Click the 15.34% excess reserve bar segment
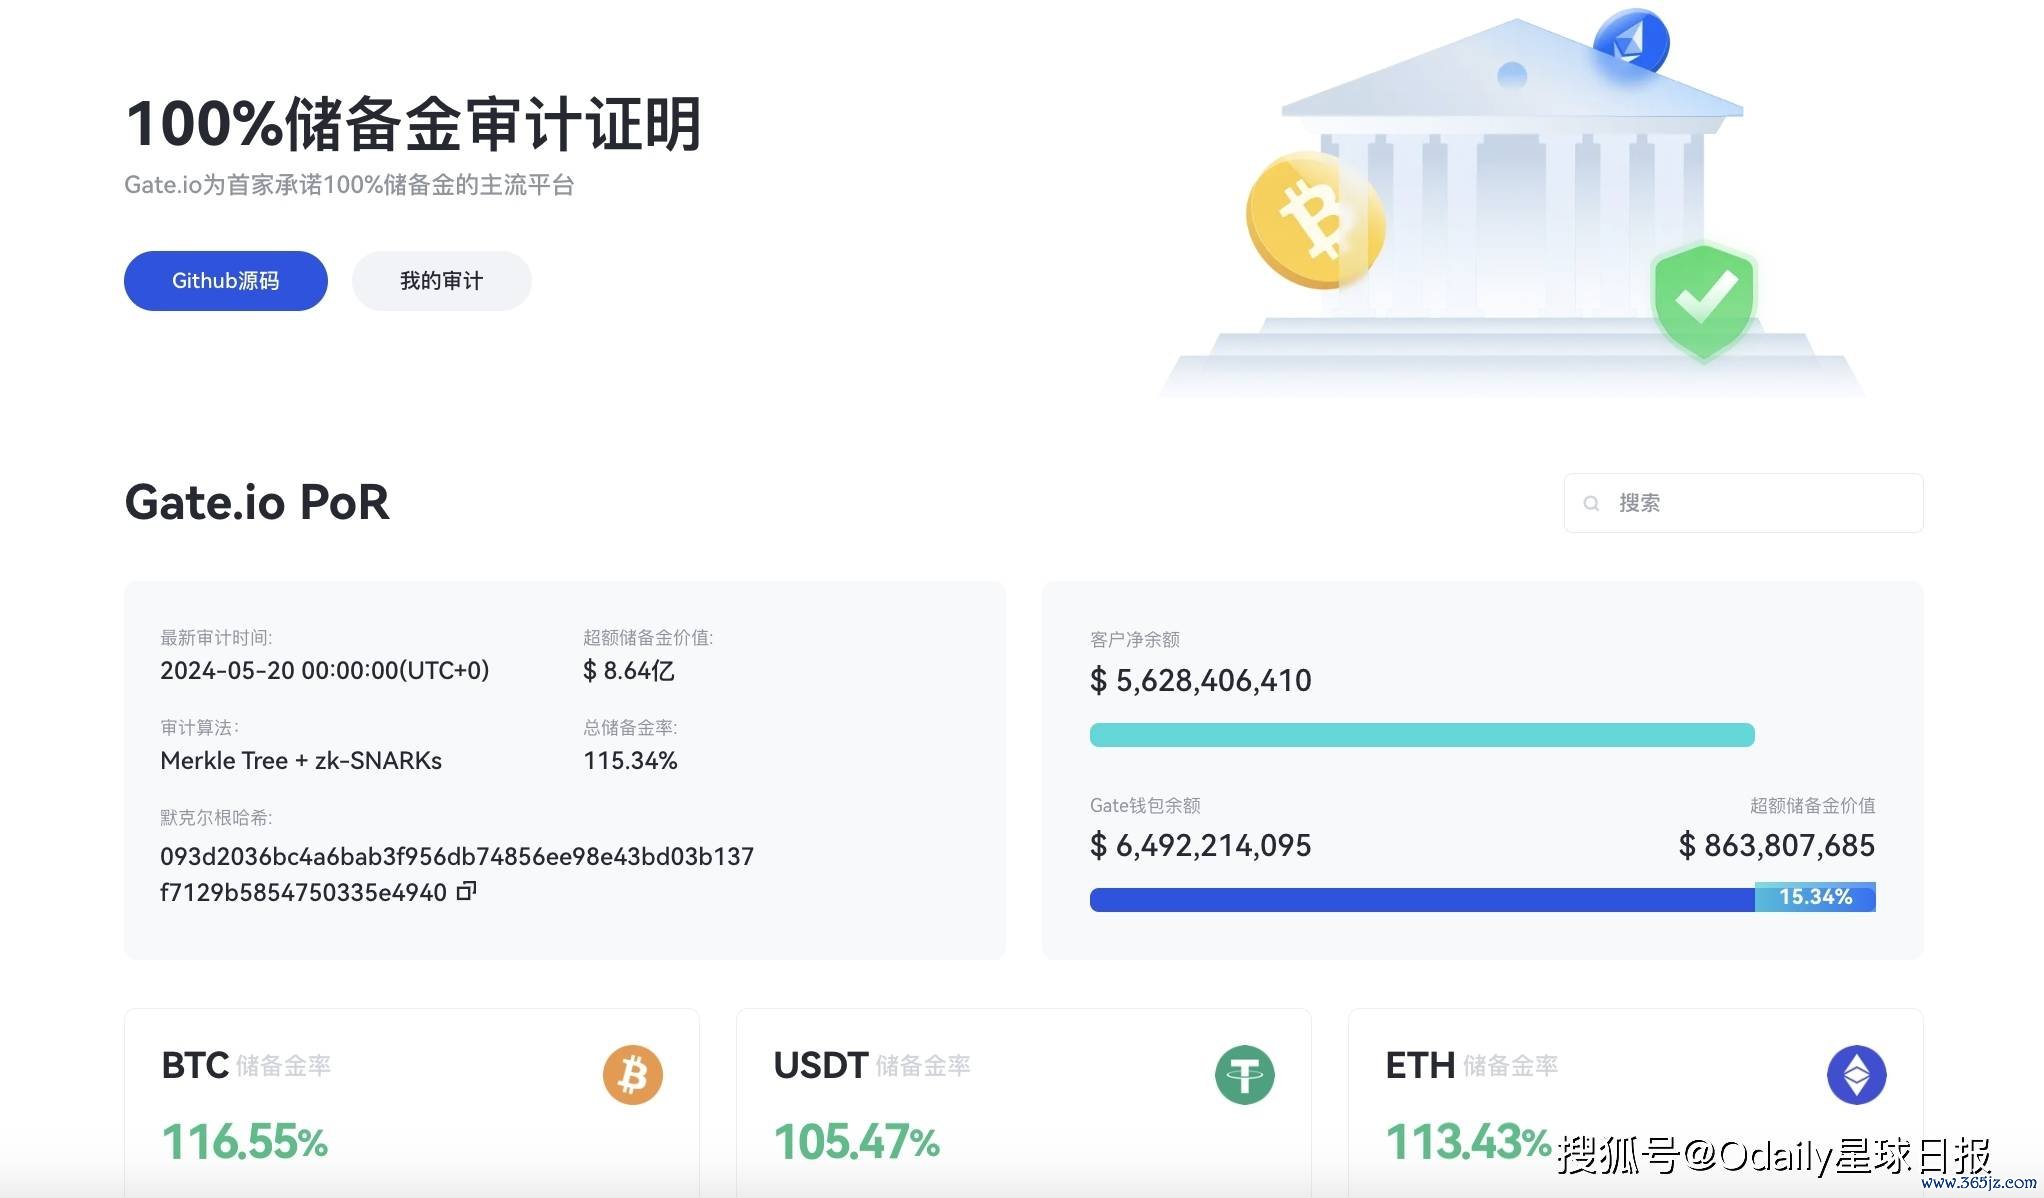The image size is (2044, 1198). [1815, 897]
